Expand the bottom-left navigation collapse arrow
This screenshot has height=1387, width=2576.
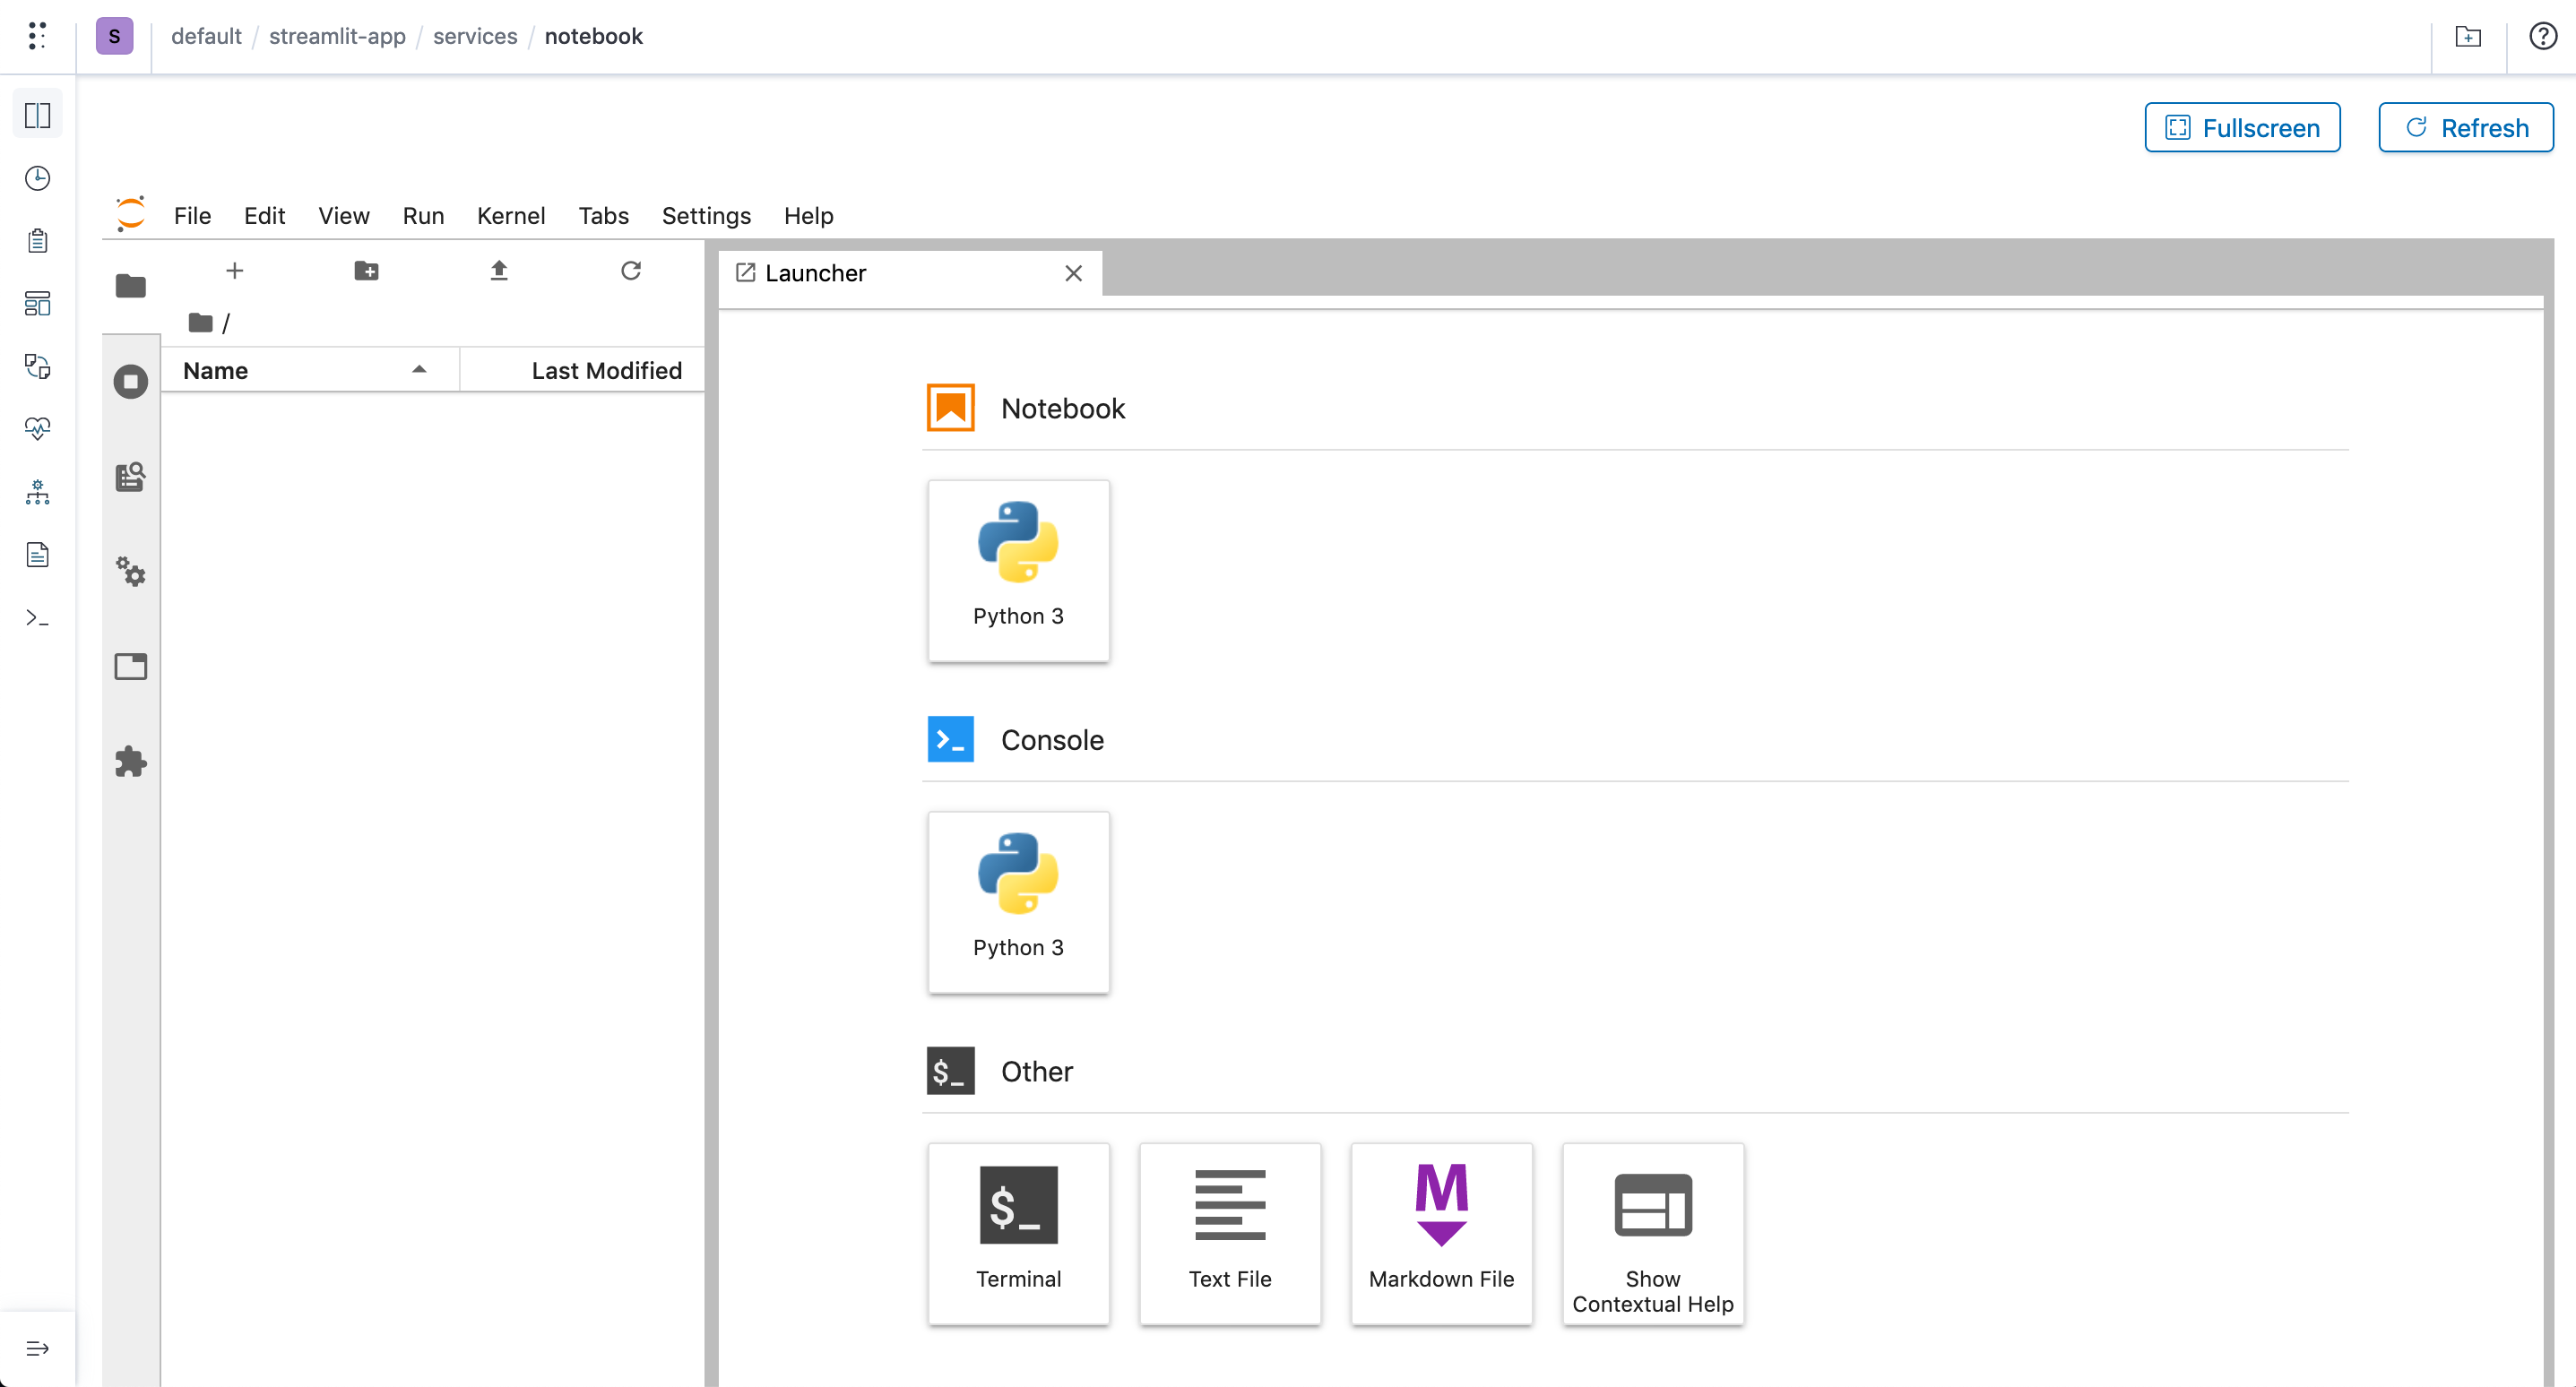point(38,1348)
